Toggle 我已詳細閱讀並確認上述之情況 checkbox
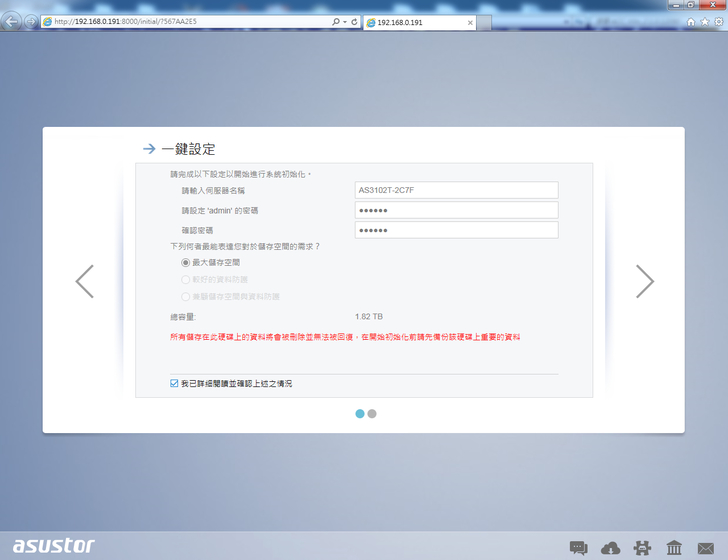Image resolution: width=728 pixels, height=560 pixels. 174,383
